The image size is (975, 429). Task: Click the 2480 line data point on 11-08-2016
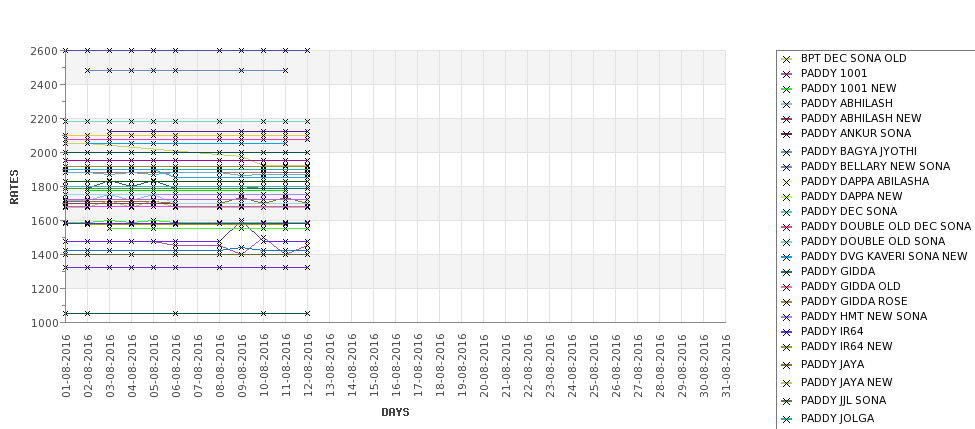click(285, 71)
